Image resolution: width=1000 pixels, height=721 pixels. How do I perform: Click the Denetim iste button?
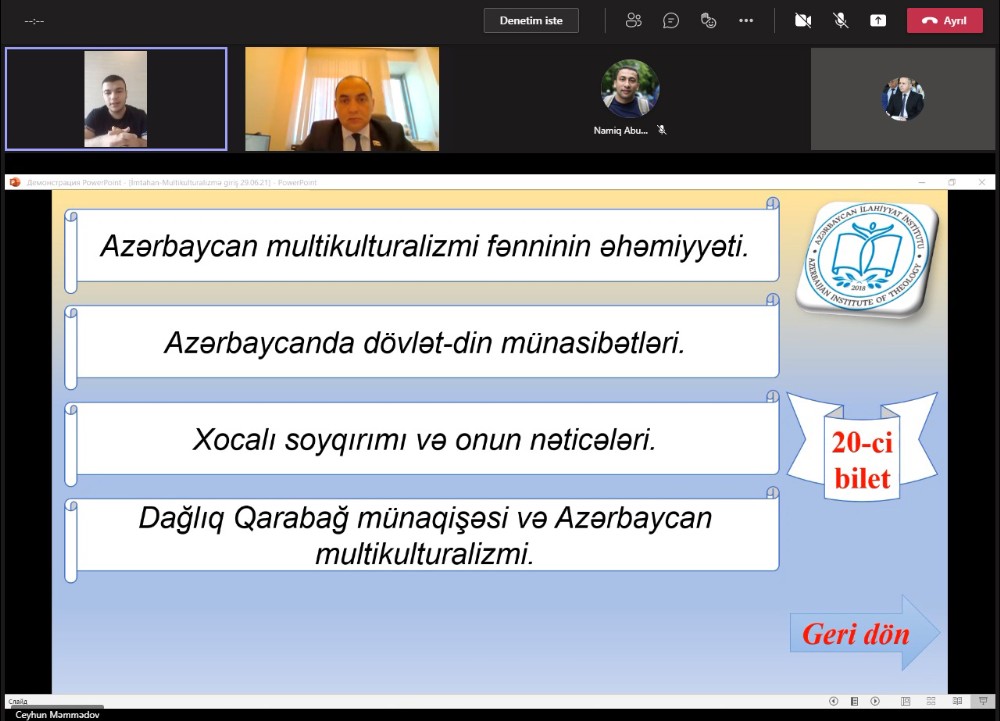[x=531, y=20]
